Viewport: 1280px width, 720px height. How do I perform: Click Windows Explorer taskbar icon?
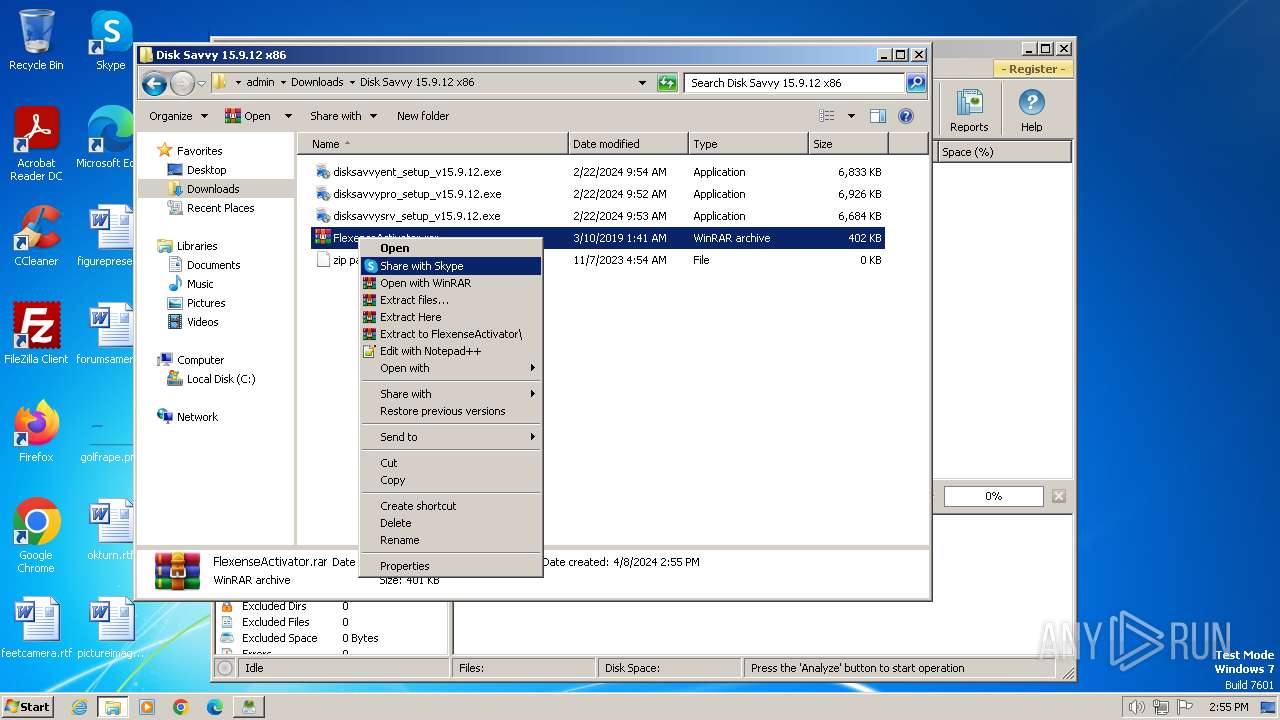click(112, 707)
